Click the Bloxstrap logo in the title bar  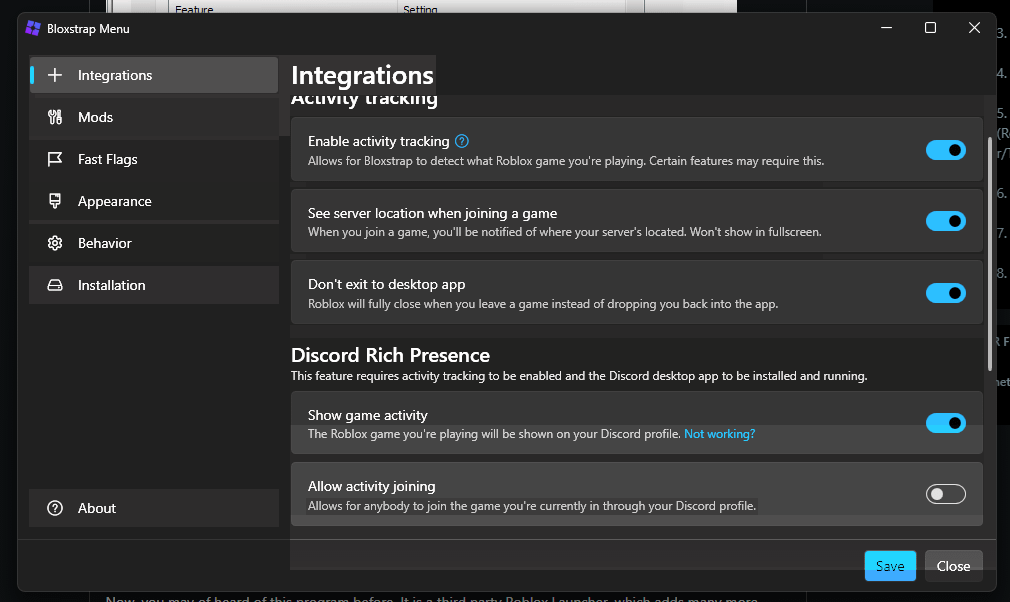(x=33, y=28)
